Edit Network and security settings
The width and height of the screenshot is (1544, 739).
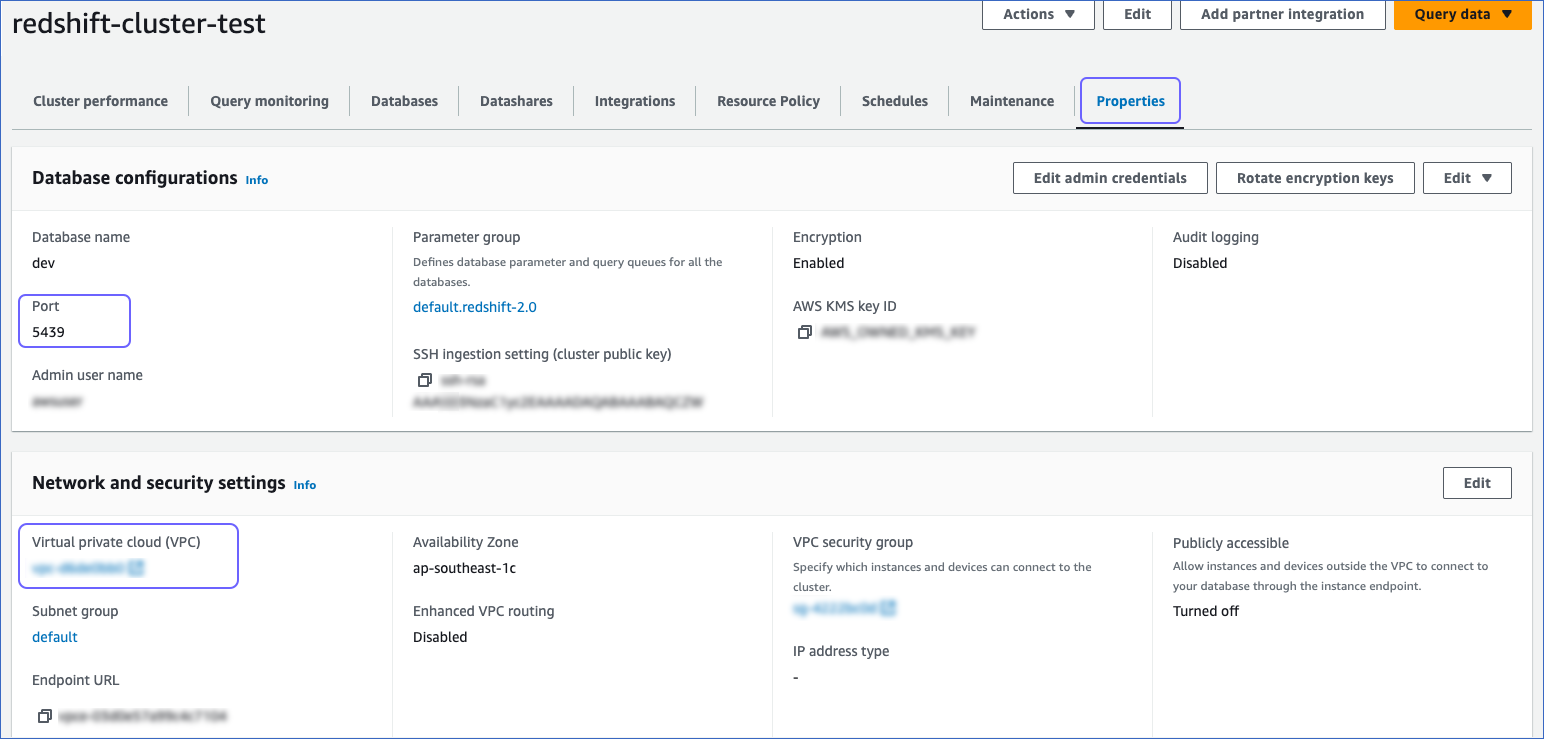coord(1477,483)
